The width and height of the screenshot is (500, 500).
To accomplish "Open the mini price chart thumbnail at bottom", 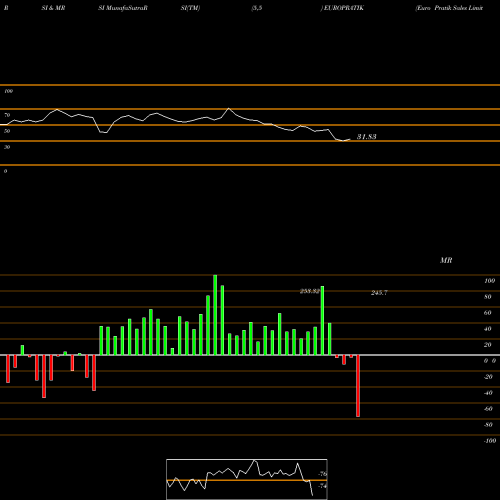I will [247, 479].
